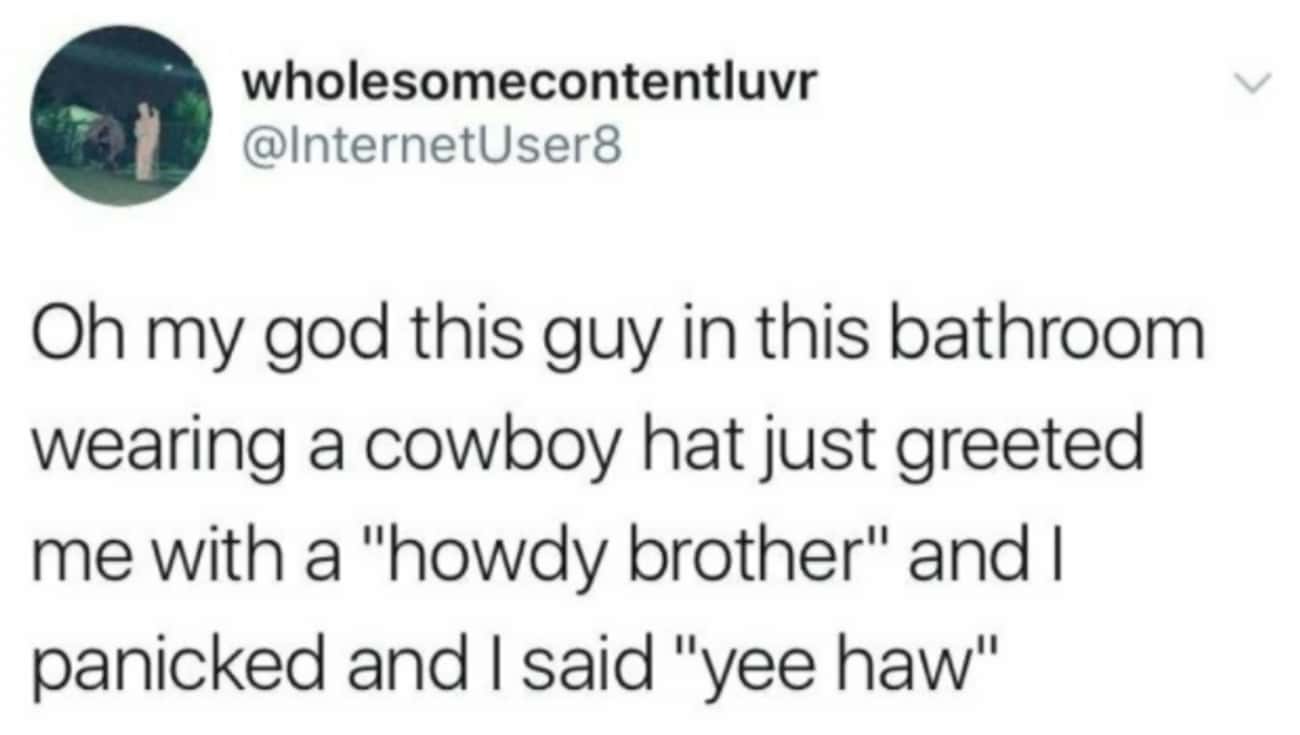Click the round profile avatar picture
This screenshot has height=735, width=1300.
click(x=122, y=116)
